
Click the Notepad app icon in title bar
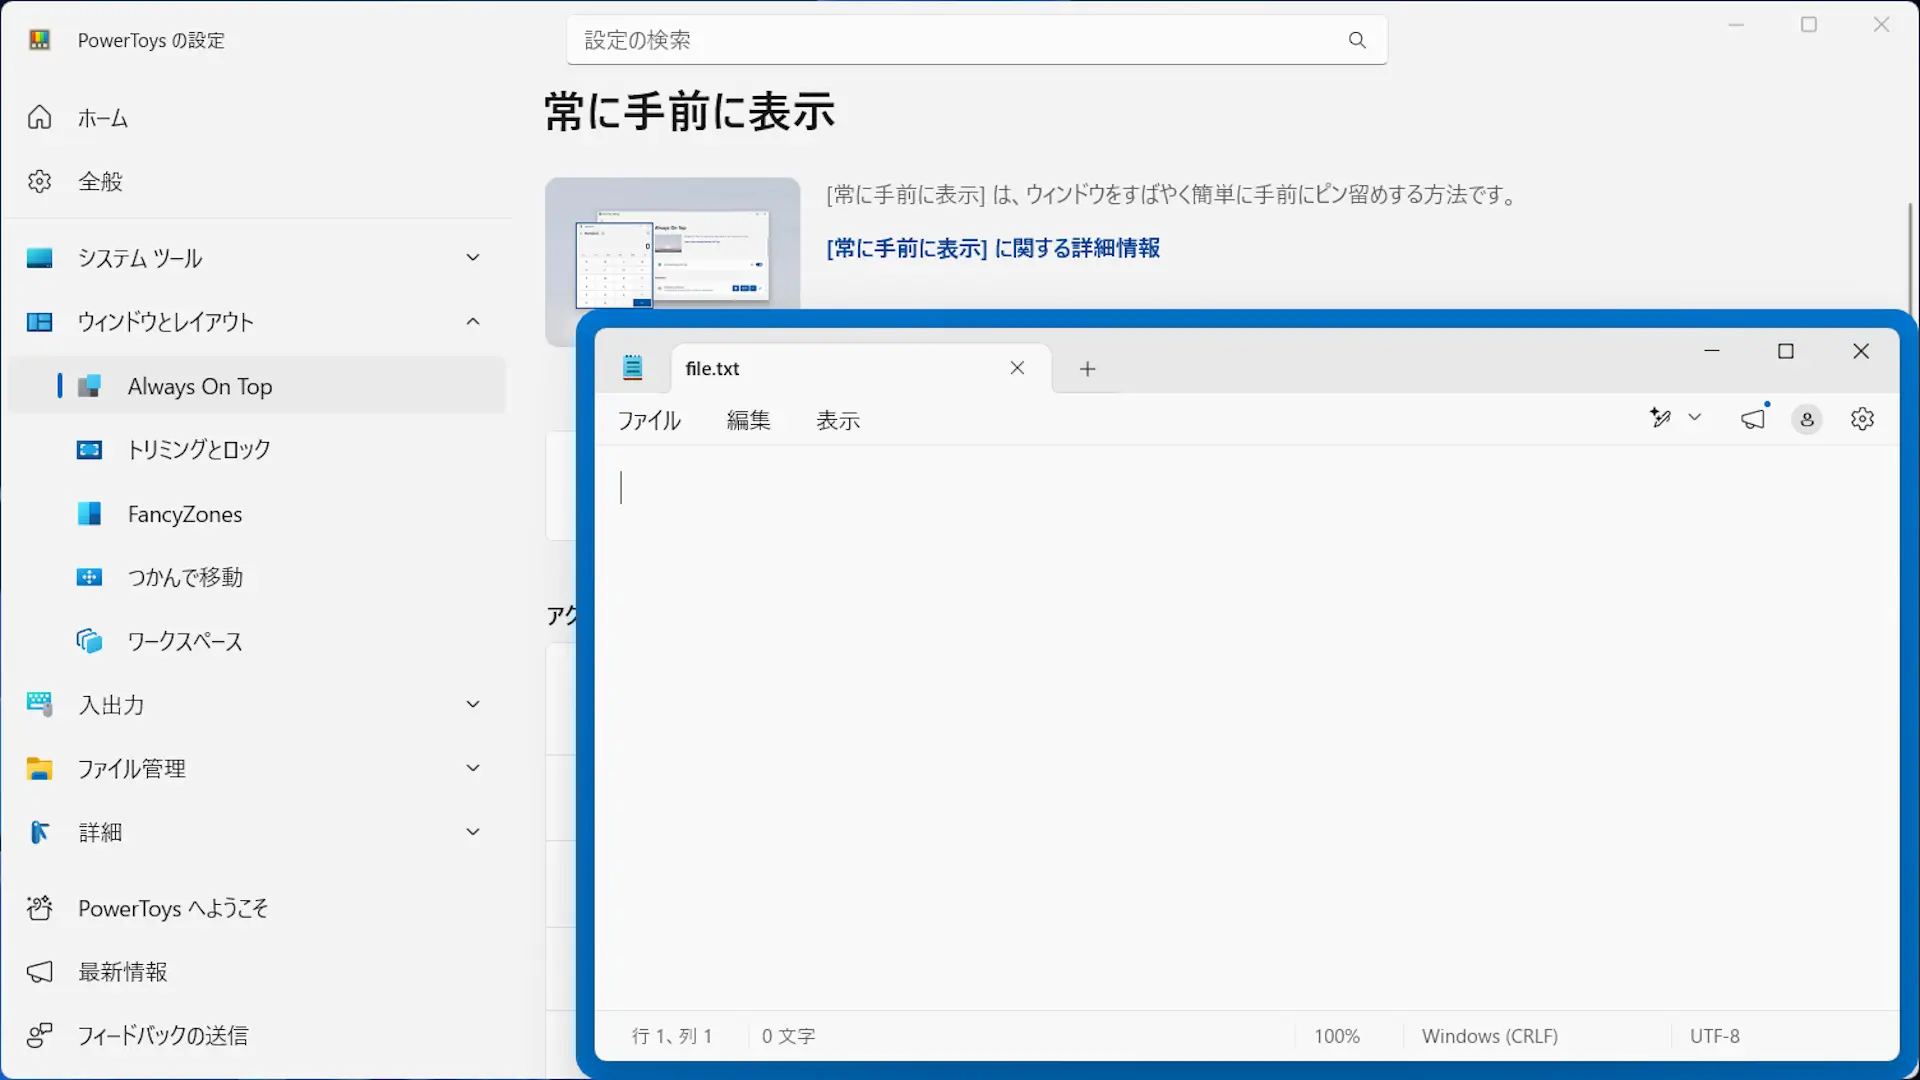(632, 368)
